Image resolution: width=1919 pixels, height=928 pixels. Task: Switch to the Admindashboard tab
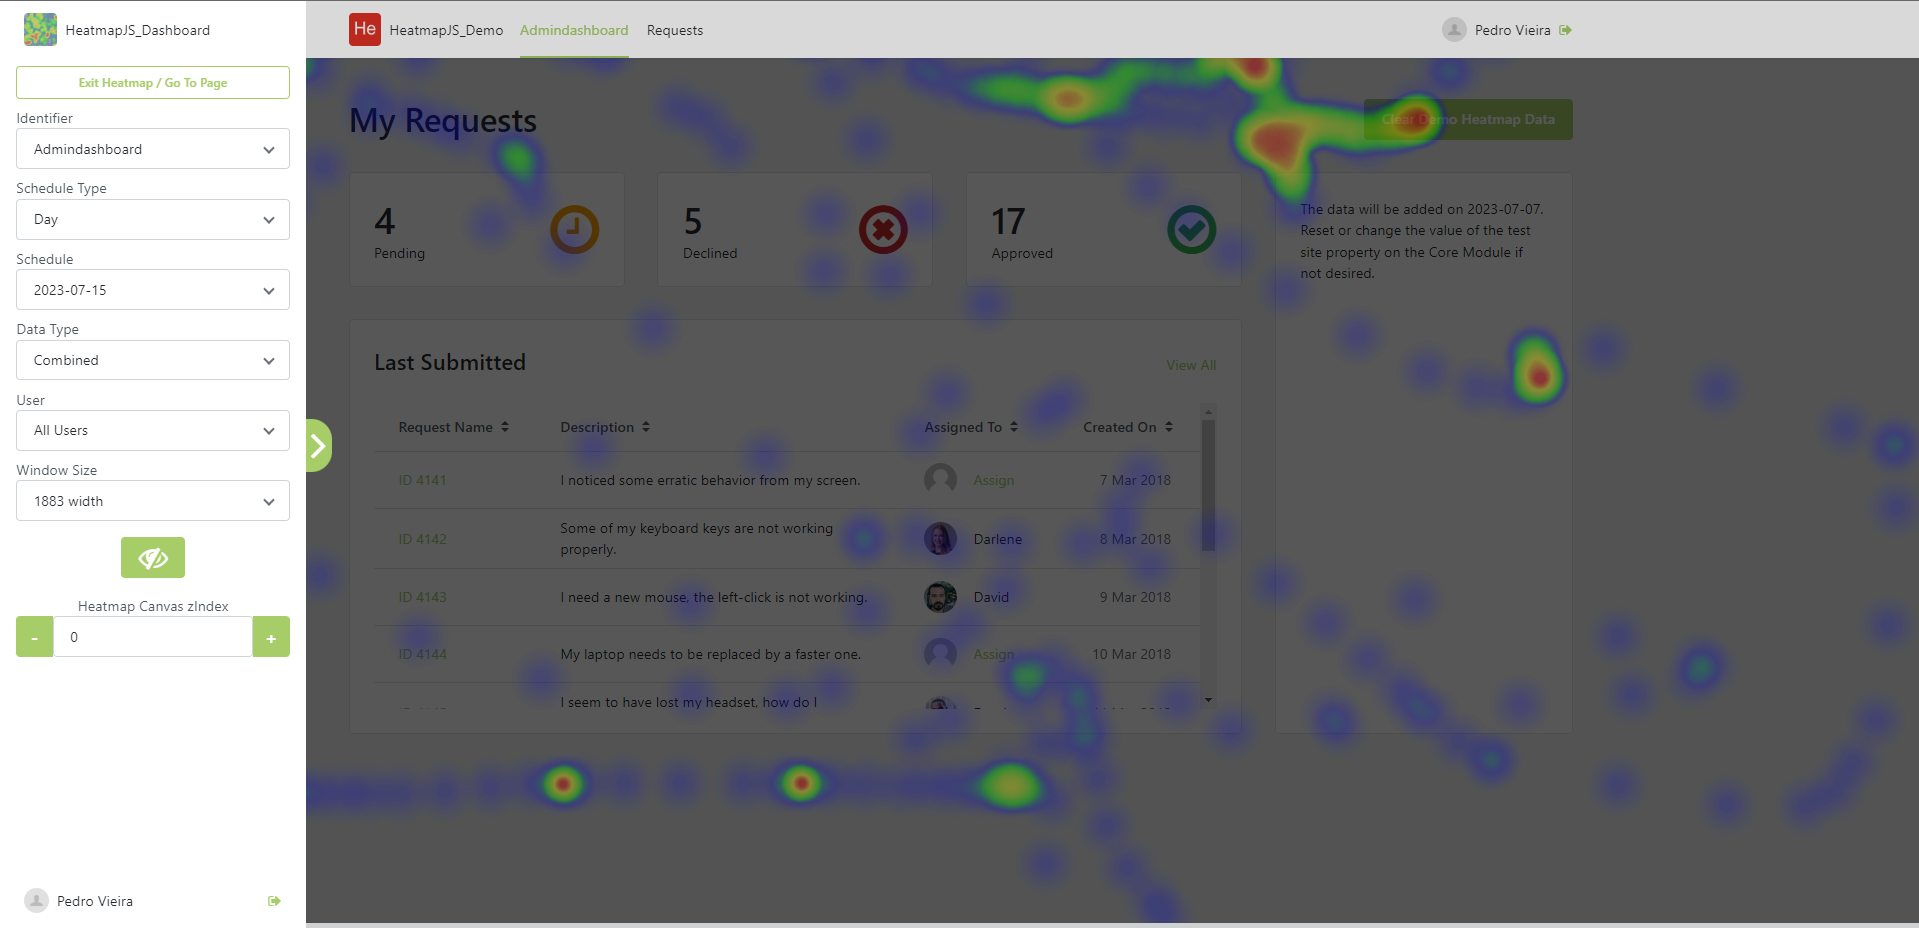tap(574, 30)
